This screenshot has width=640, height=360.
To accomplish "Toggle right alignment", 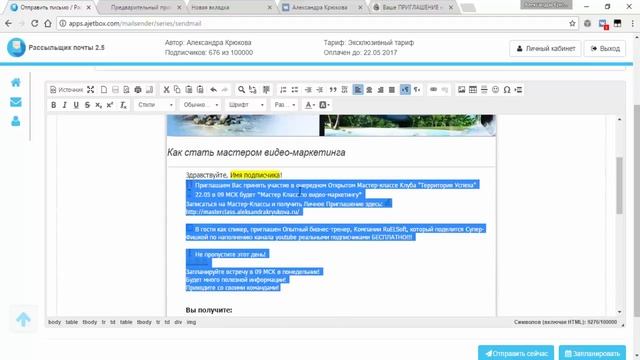I will [380, 90].
